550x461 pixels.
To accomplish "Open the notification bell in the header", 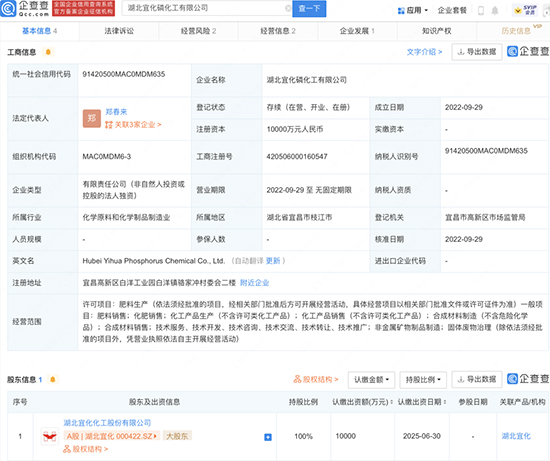I will tap(495, 11).
